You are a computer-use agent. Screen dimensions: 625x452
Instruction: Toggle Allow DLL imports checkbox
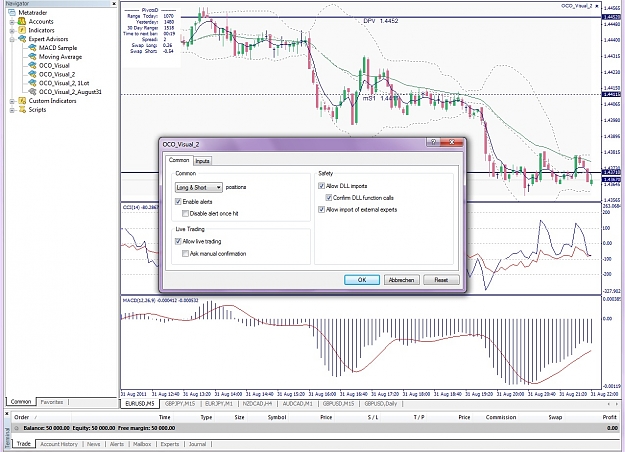pyautogui.click(x=322, y=186)
